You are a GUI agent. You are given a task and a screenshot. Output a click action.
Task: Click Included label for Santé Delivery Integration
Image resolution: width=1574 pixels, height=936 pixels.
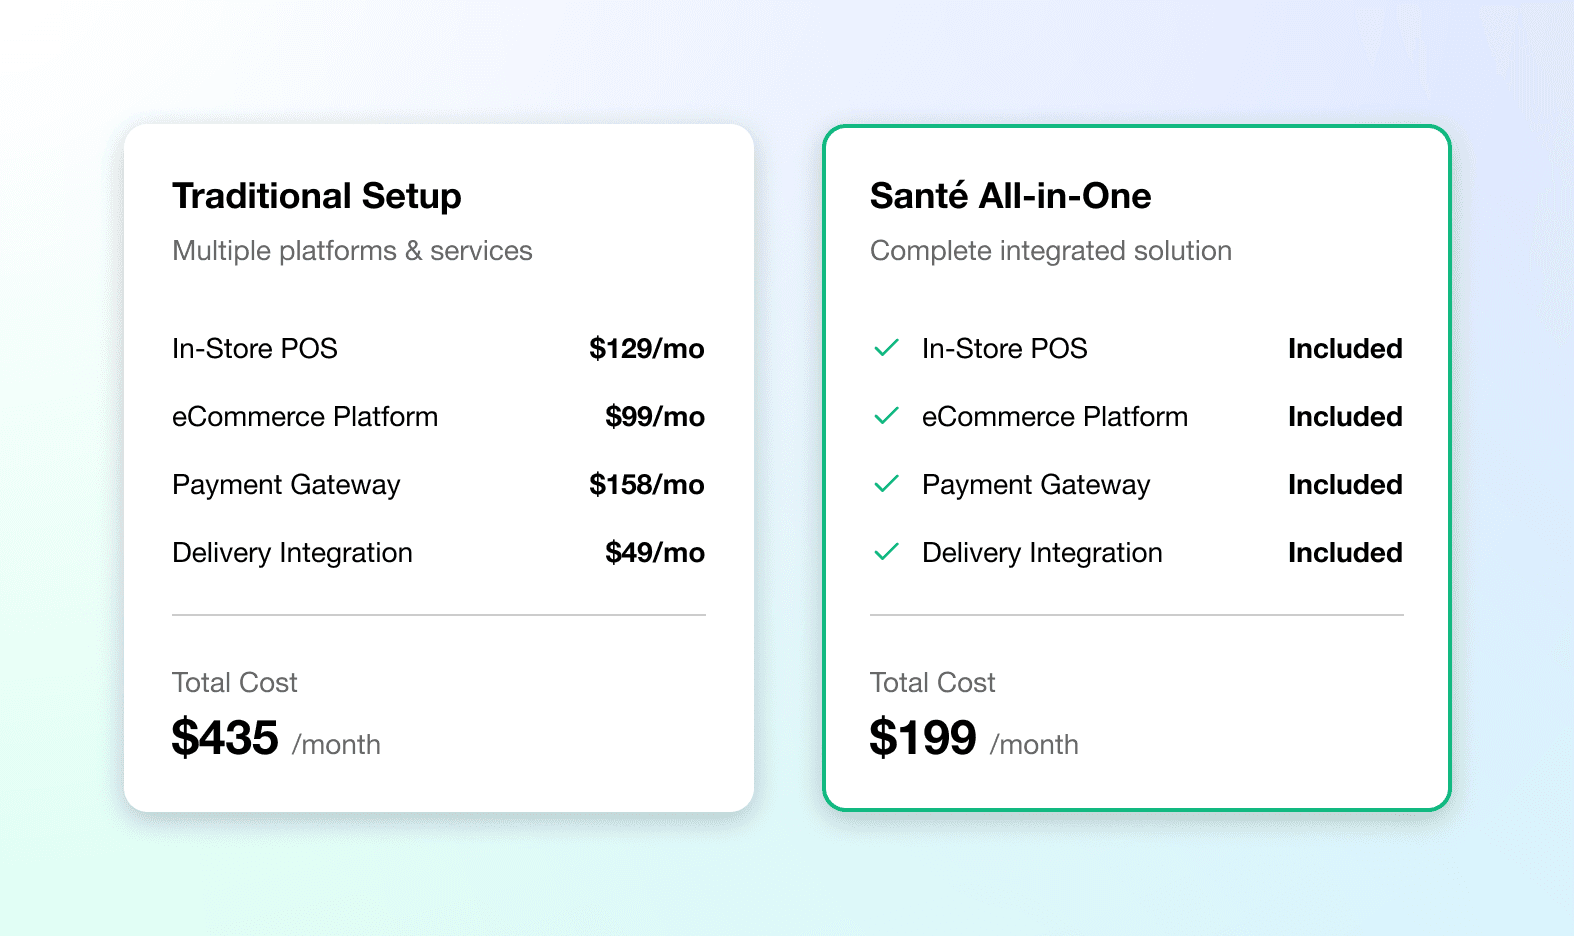coord(1344,552)
